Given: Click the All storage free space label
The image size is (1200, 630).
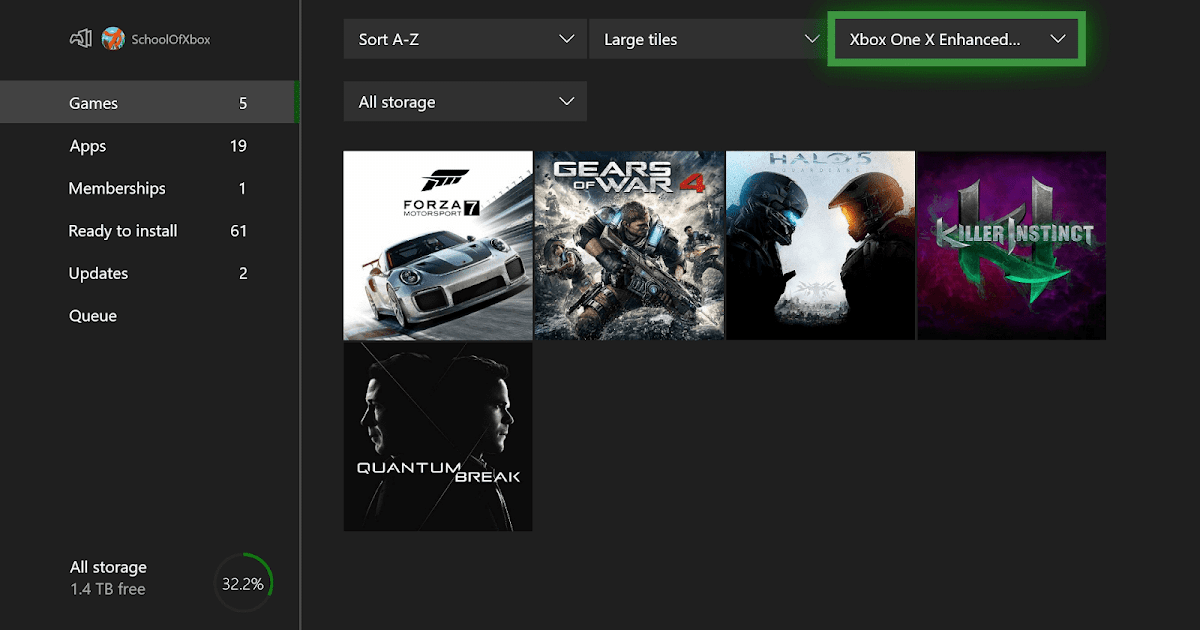Looking at the screenshot, I should coord(108,576).
